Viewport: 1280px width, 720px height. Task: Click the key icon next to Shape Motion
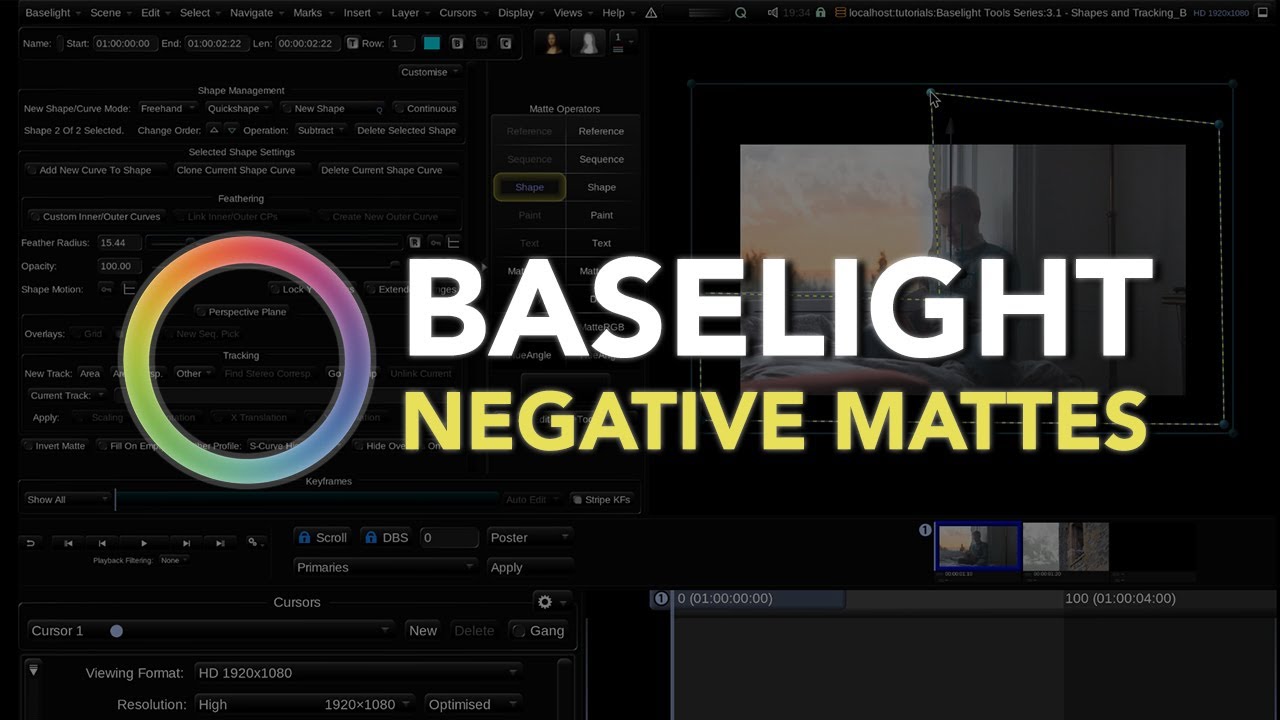[106, 289]
